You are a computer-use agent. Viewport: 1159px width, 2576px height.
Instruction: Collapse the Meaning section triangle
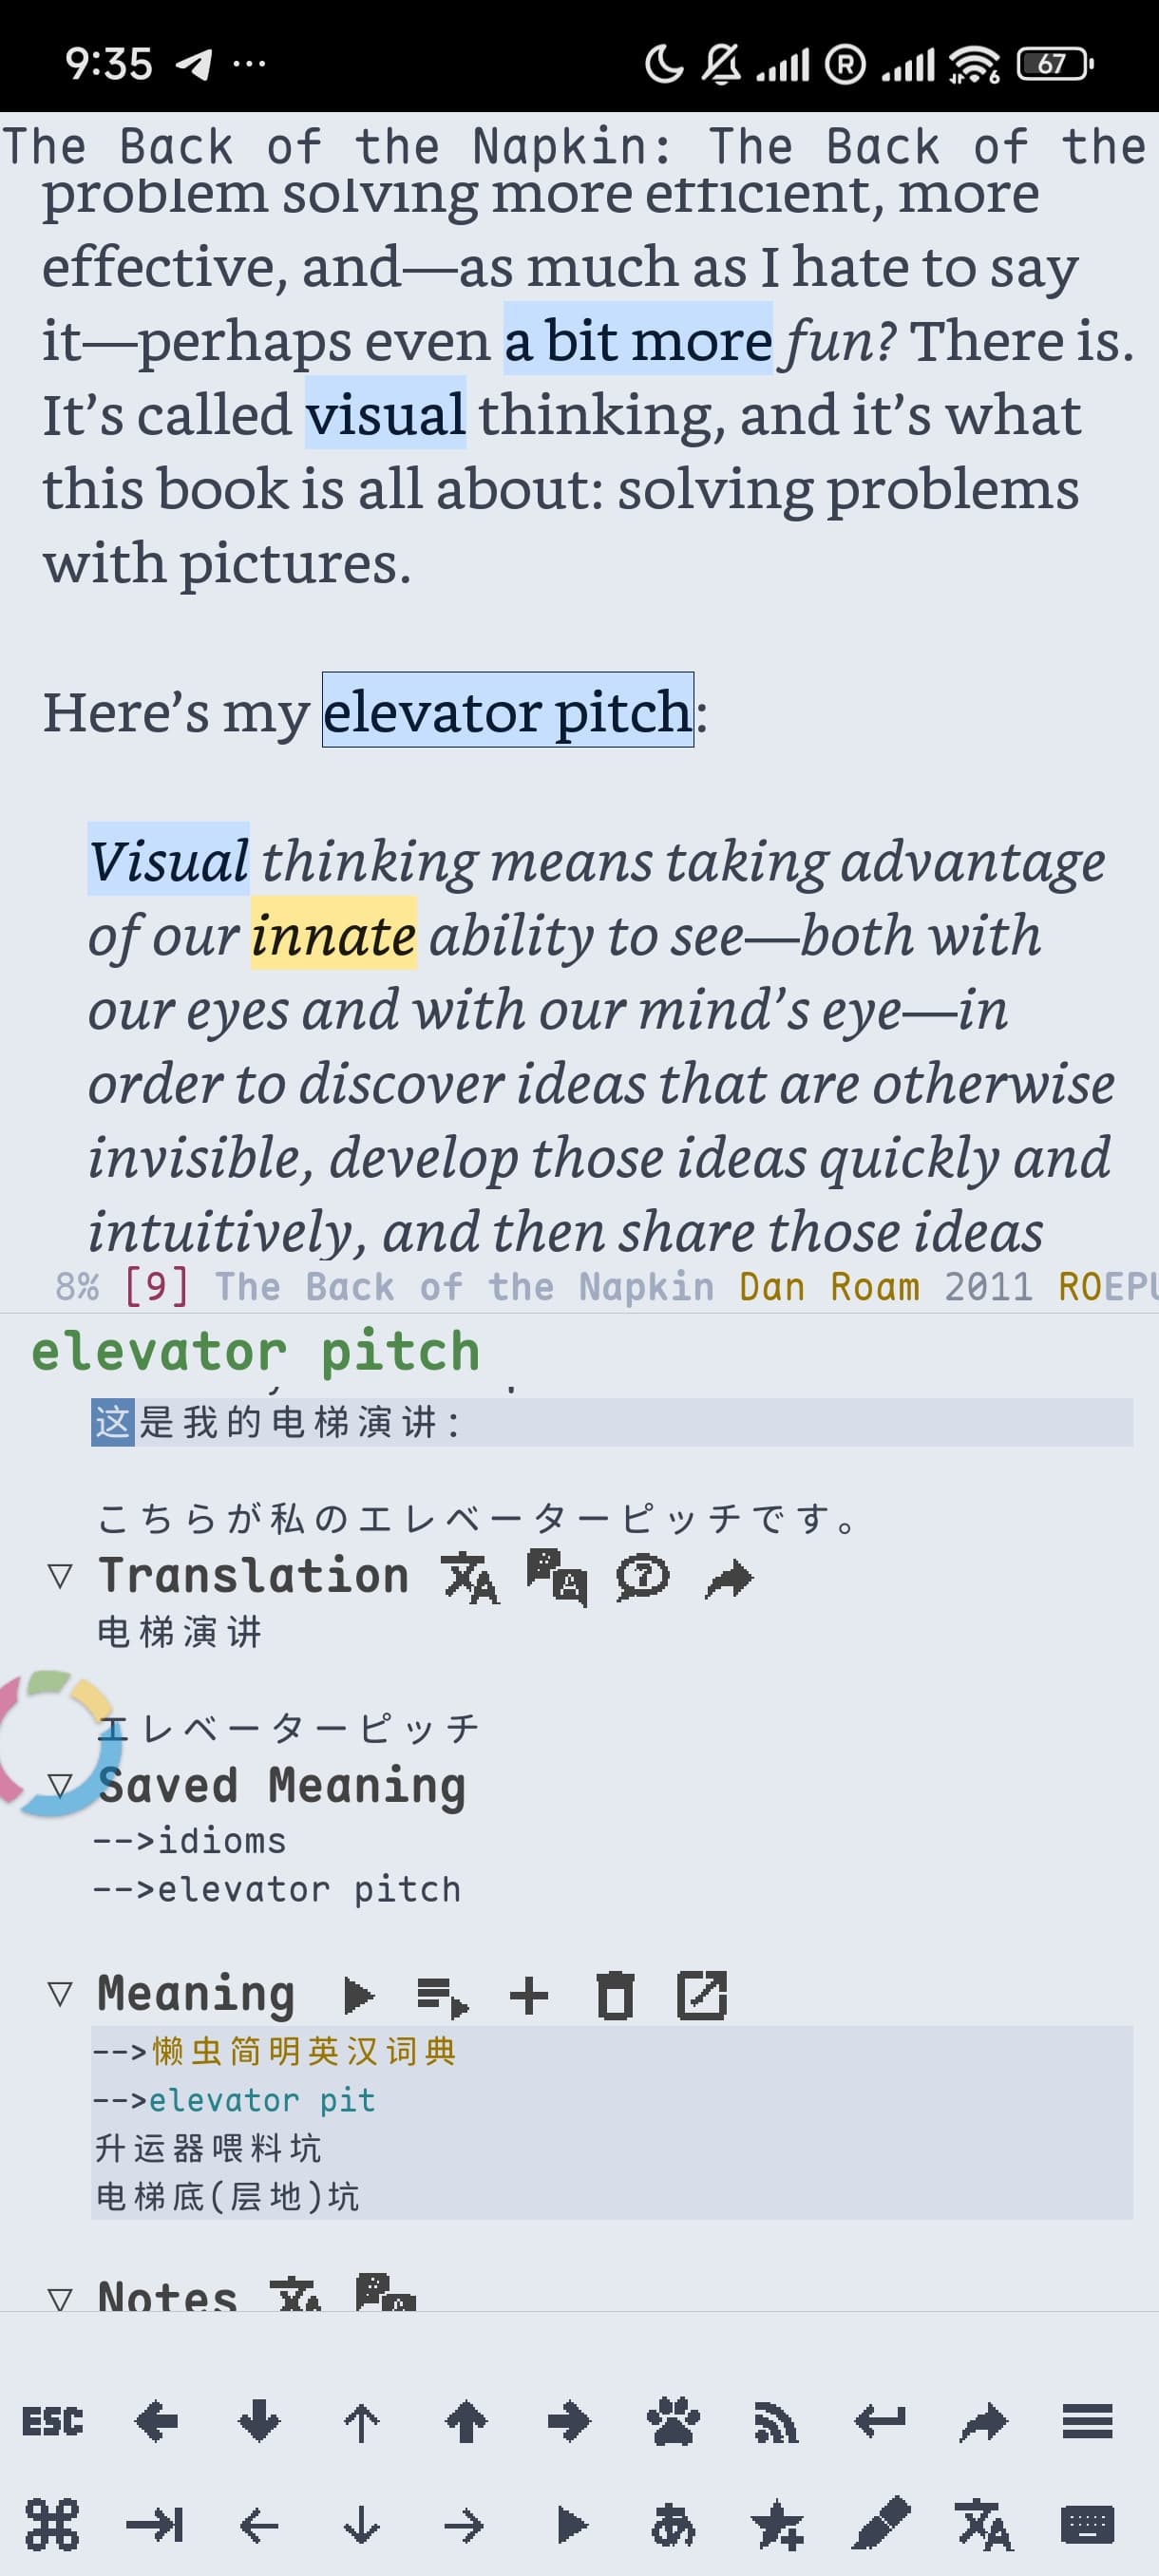[x=60, y=1995]
